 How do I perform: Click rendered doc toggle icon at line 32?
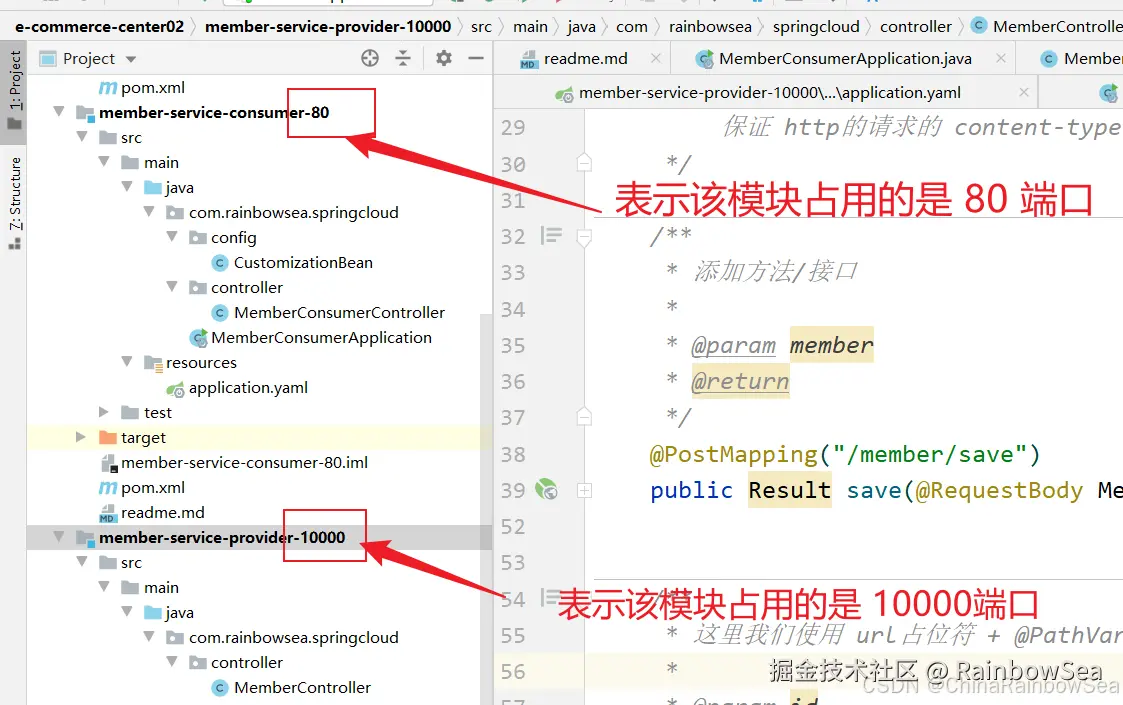[x=551, y=235]
